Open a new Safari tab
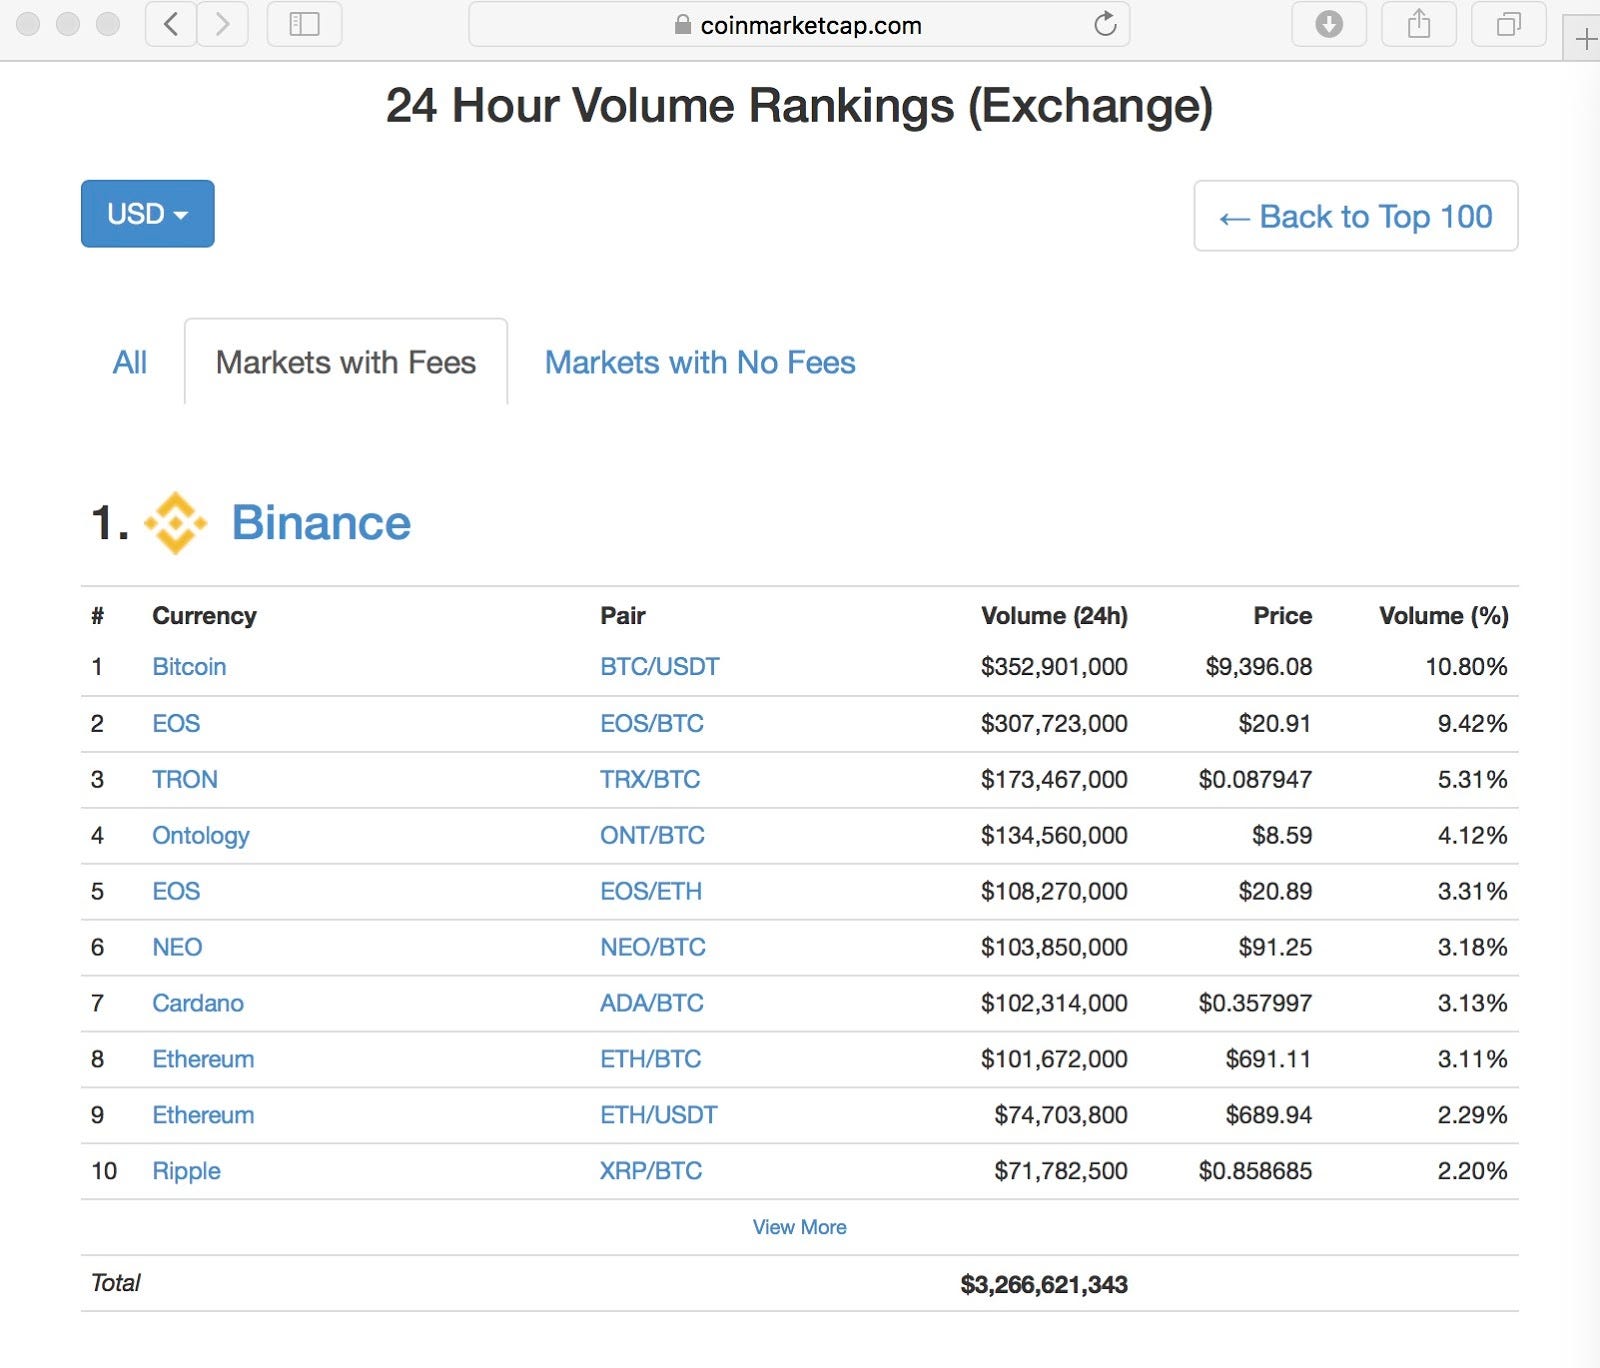Screen dimensions: 1600x1368 (x=1585, y=38)
